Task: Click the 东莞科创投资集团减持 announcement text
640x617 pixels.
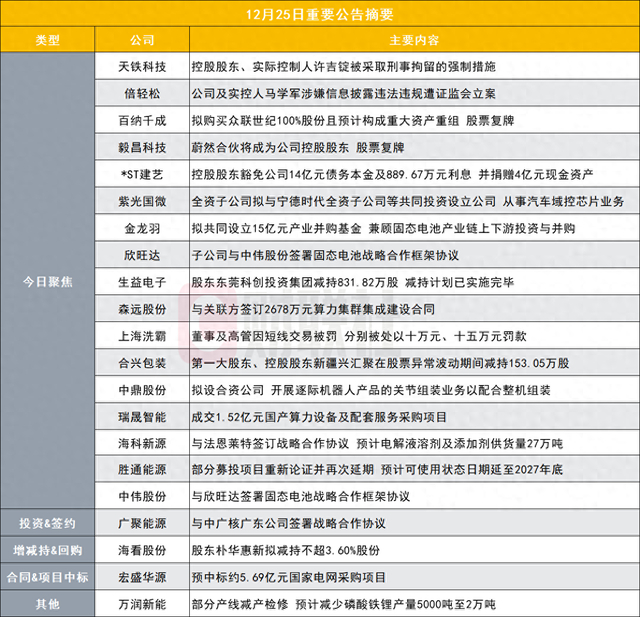Action: click(353, 282)
